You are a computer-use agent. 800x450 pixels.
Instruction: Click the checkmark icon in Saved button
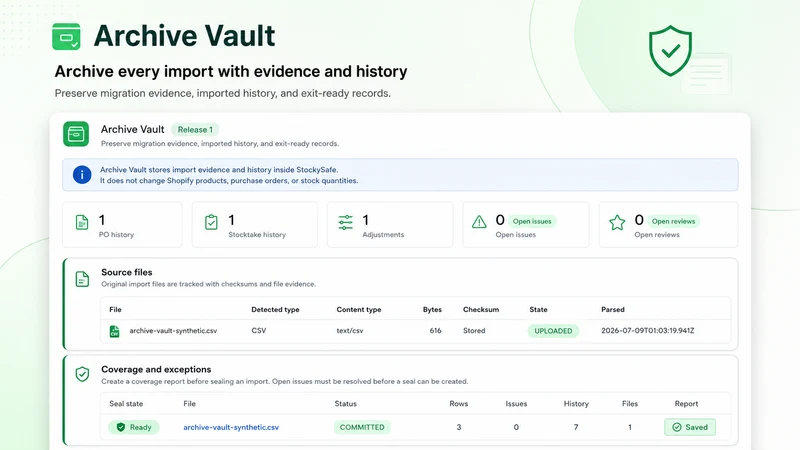[x=677, y=427]
